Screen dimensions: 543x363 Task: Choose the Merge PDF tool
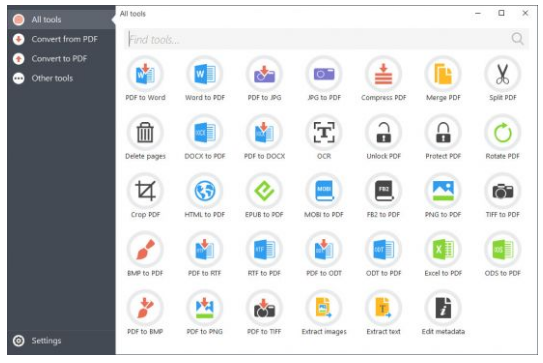click(x=443, y=74)
